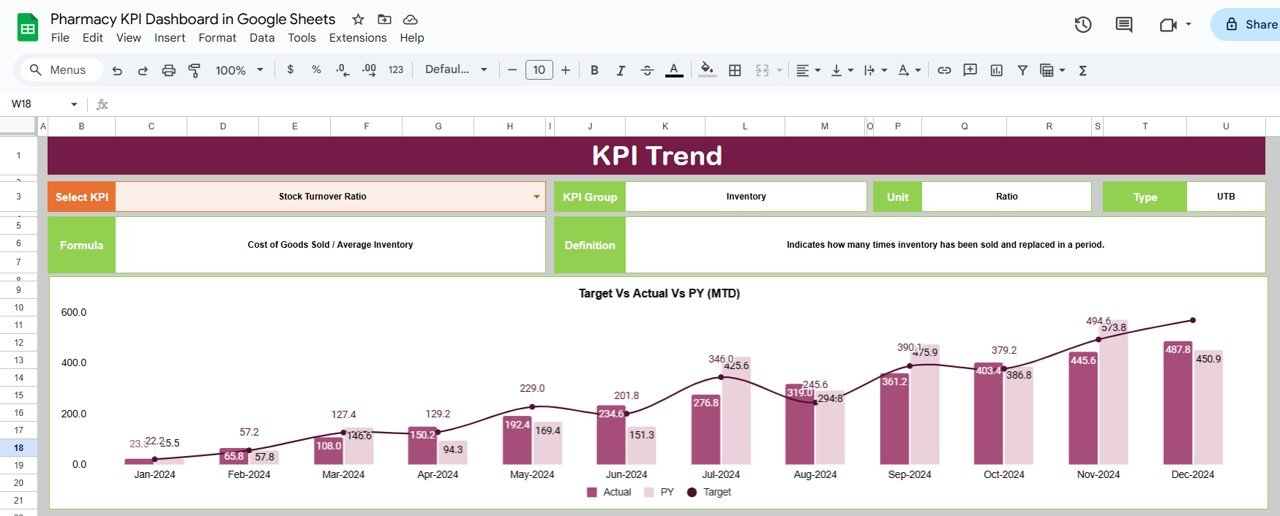Click the Share button

click(x=1246, y=25)
